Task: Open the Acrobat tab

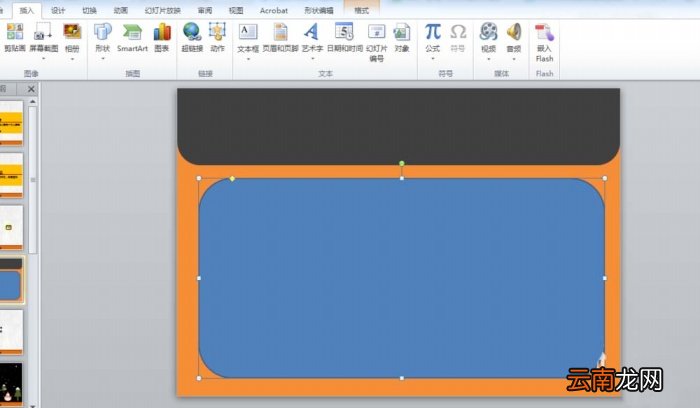Action: pos(274,10)
